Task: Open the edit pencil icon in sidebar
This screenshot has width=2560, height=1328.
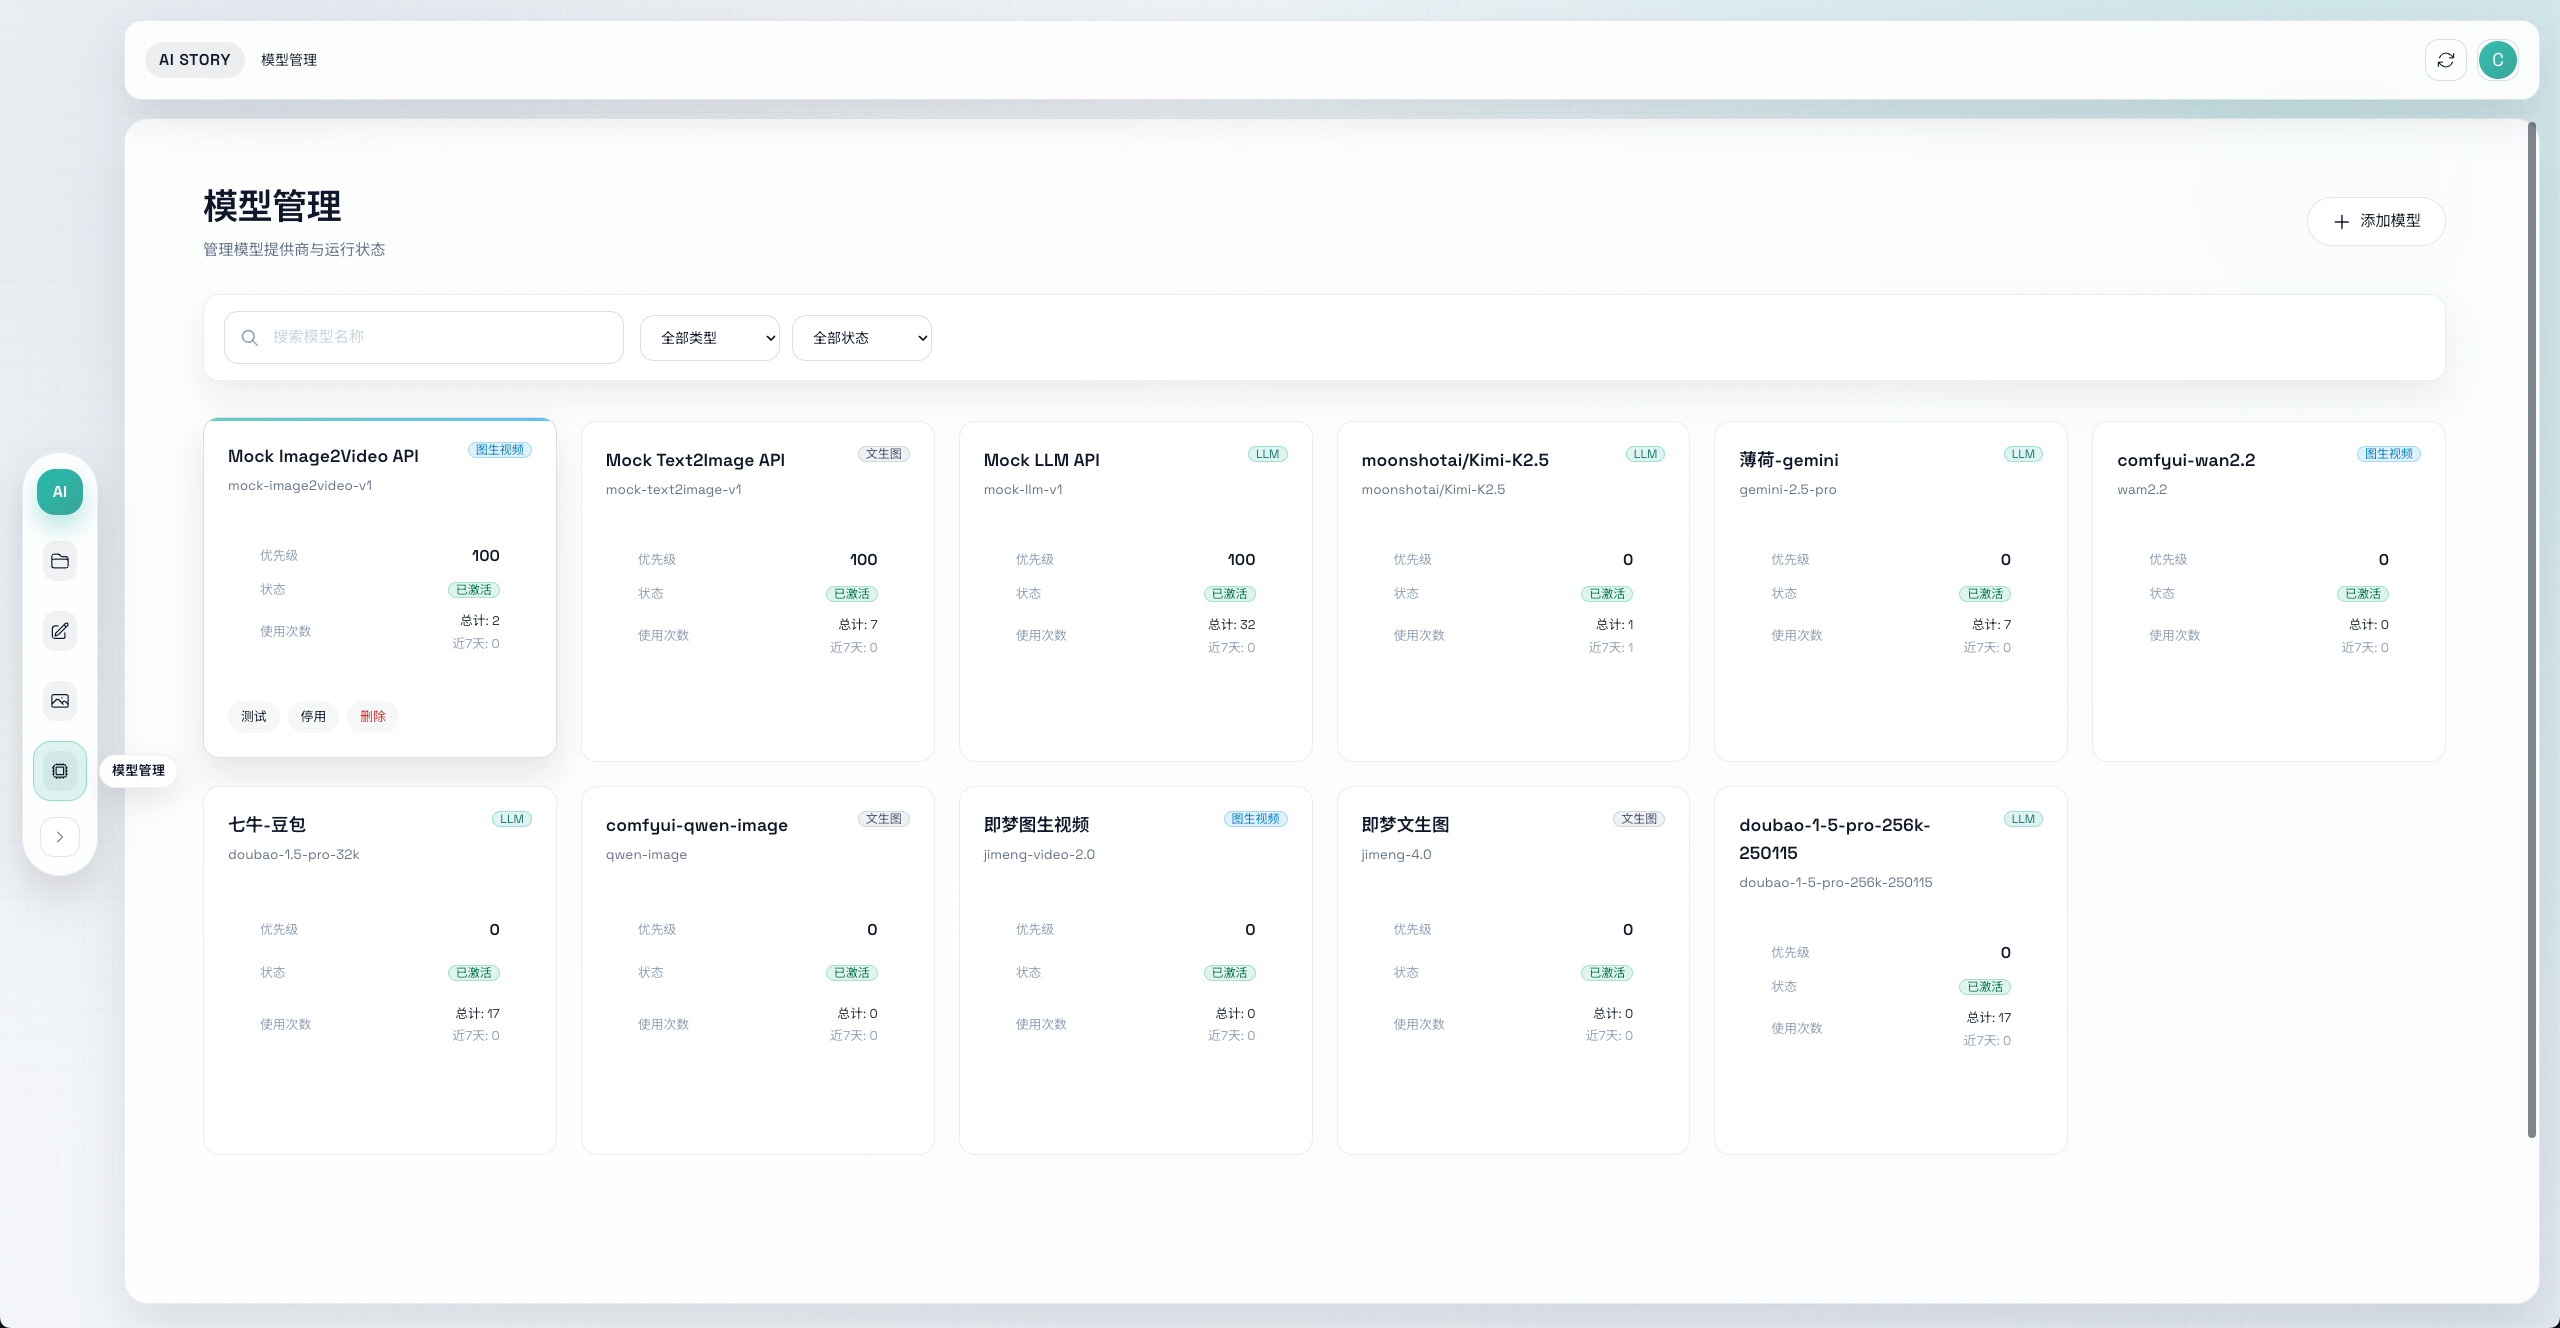Action: (60, 631)
